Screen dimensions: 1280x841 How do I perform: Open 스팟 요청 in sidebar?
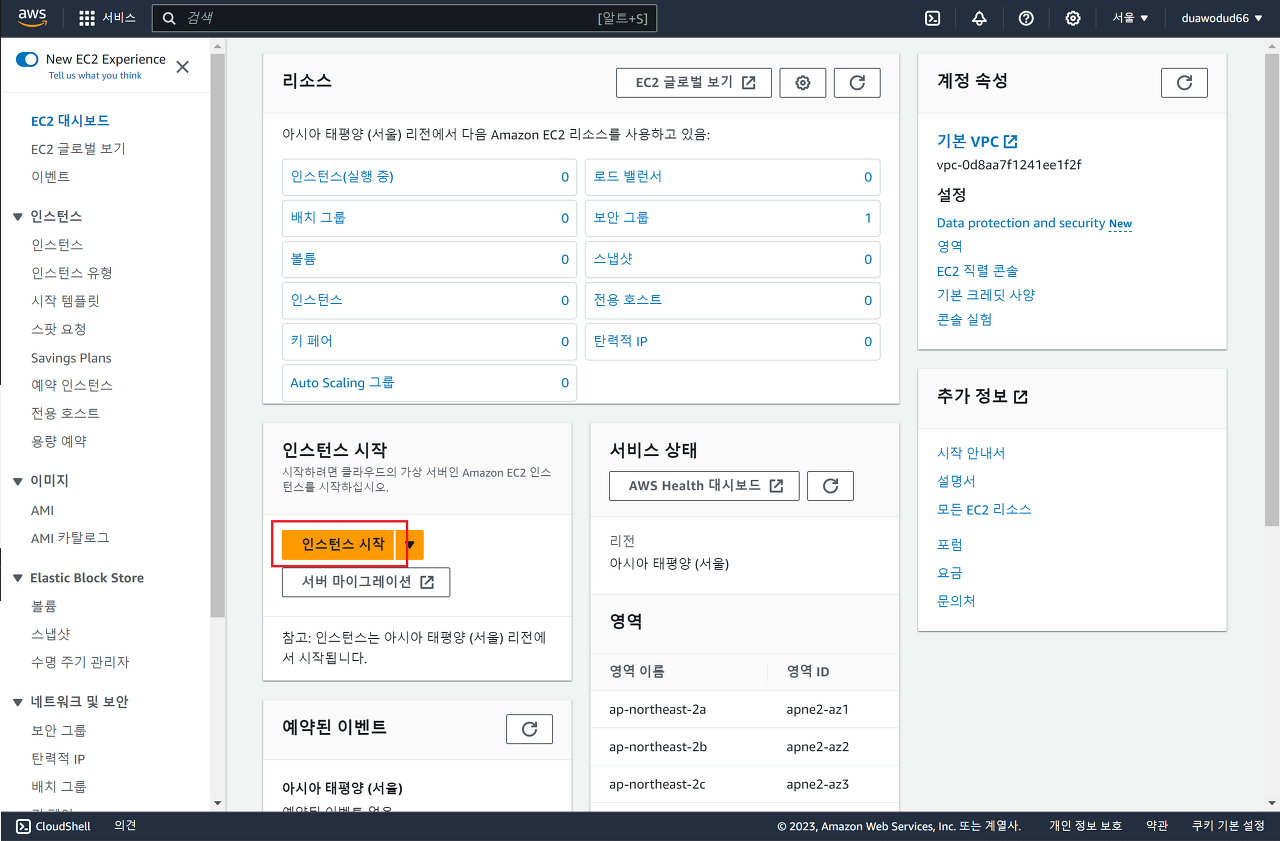[x=59, y=329]
